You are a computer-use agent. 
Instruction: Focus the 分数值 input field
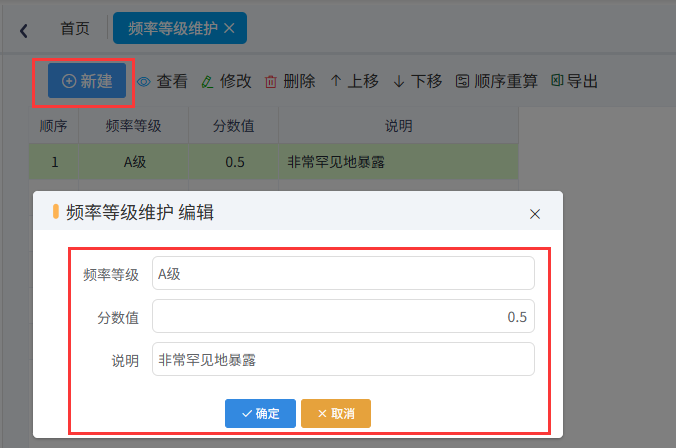pyautogui.click(x=343, y=316)
